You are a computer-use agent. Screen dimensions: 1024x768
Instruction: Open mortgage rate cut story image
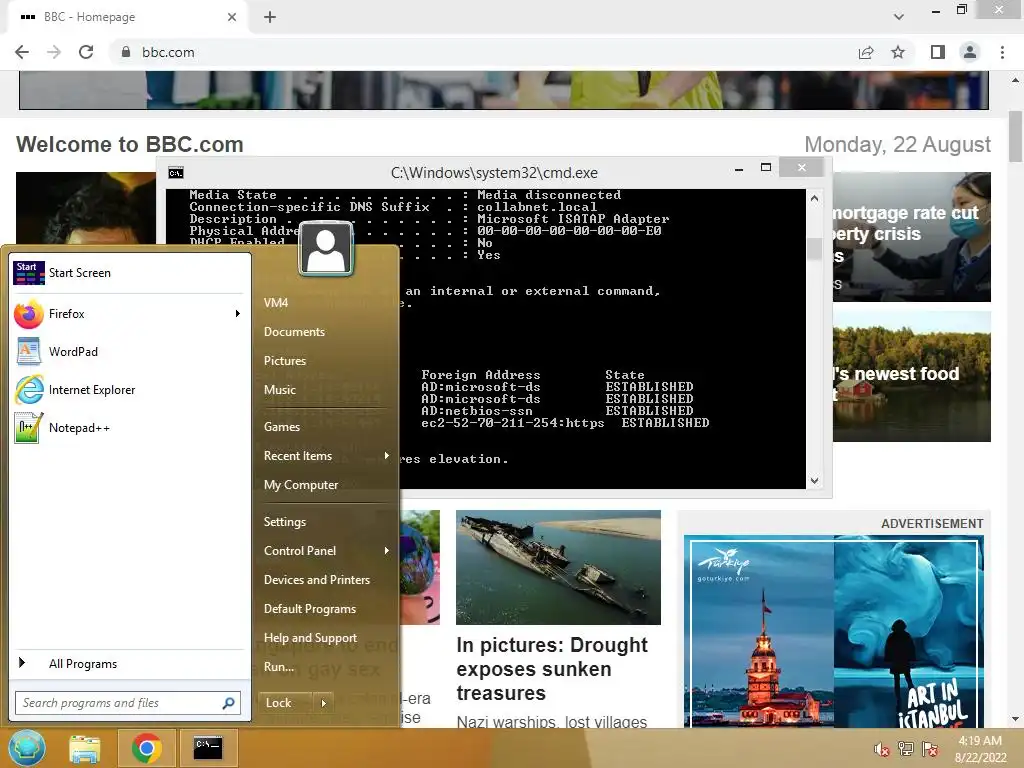(912, 237)
